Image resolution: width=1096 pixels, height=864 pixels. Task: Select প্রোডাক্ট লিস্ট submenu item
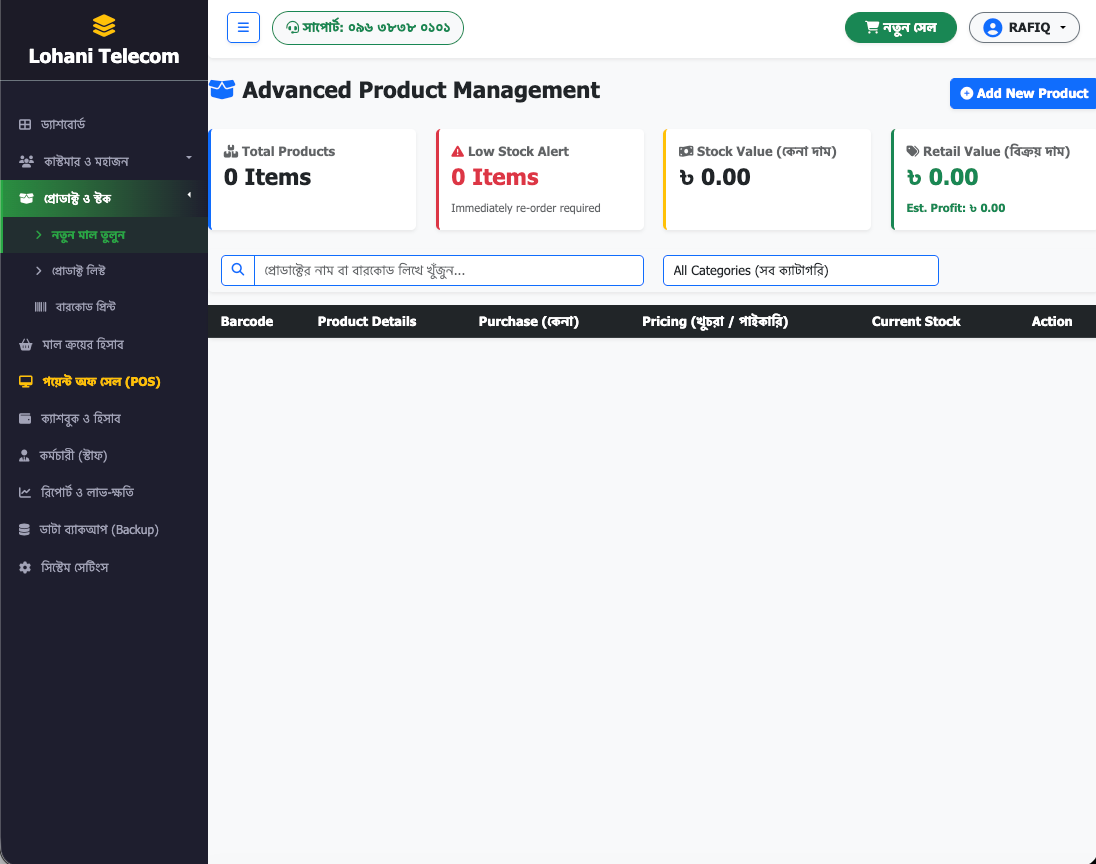(103, 271)
